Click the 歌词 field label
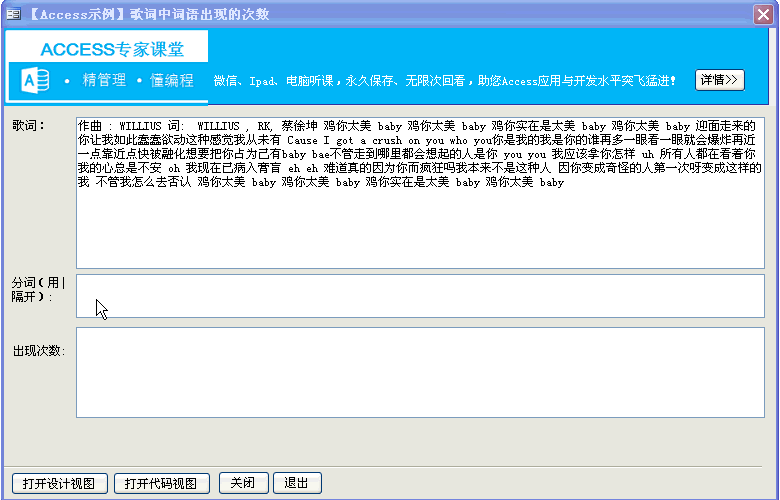 pyautogui.click(x=28, y=125)
